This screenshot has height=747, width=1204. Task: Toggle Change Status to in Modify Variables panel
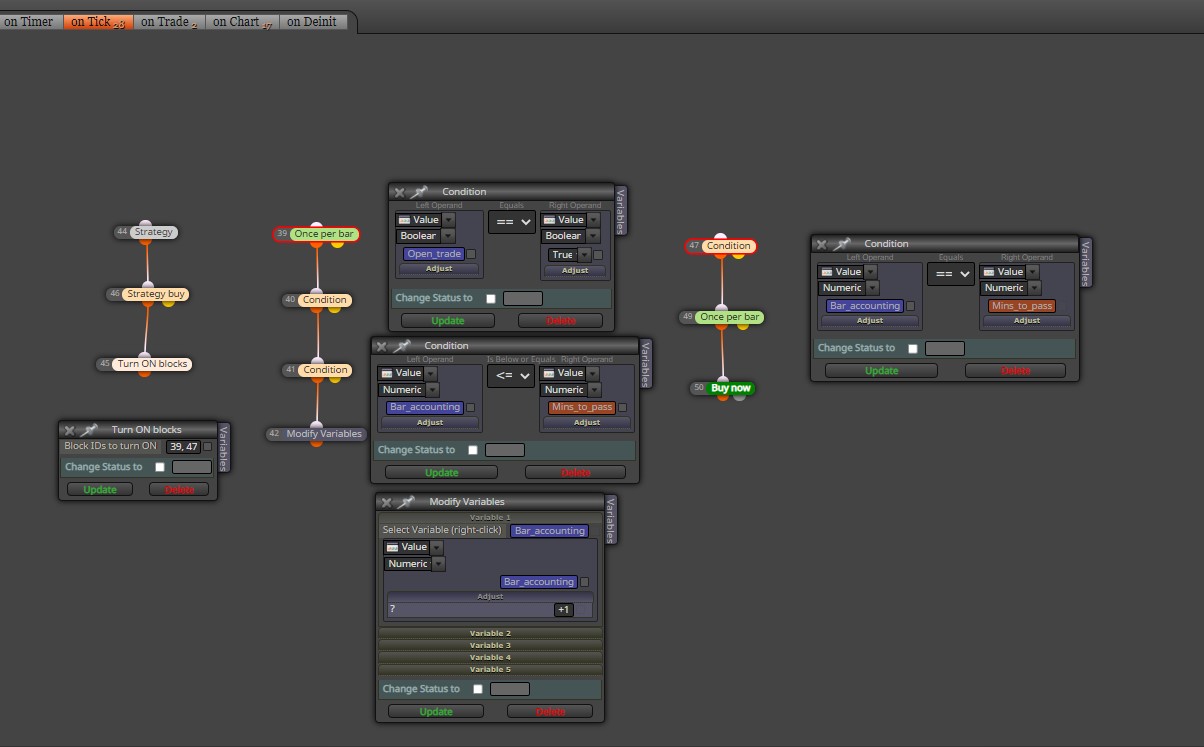478,689
